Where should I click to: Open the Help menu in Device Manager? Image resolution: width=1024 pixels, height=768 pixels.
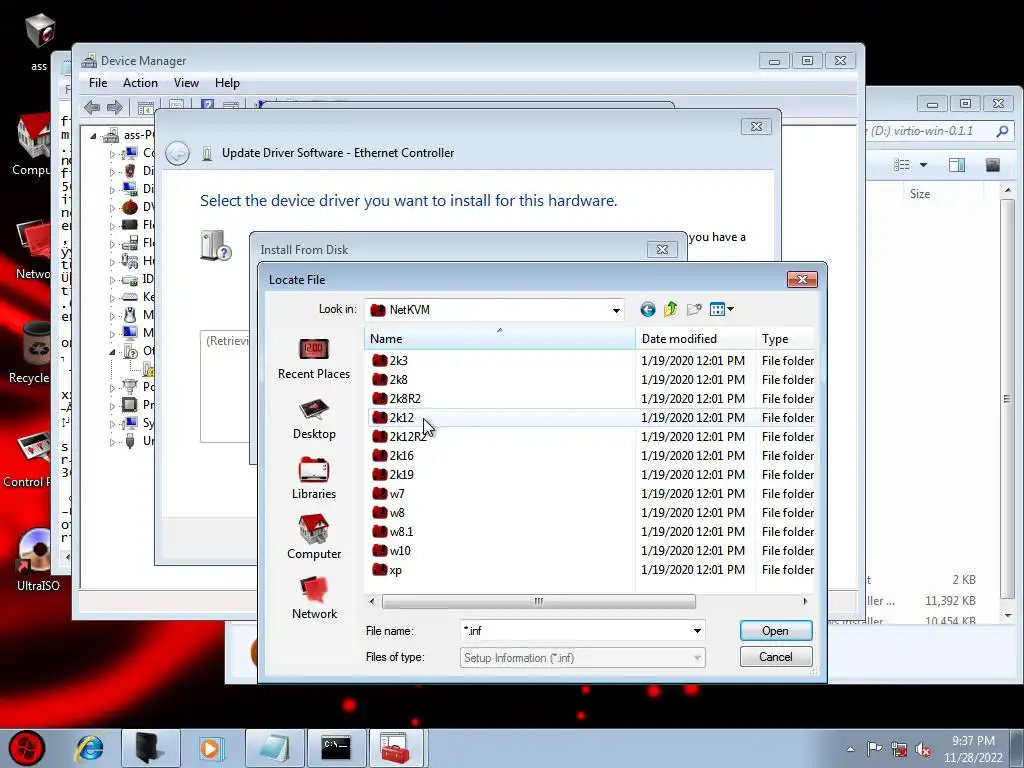pos(227,83)
